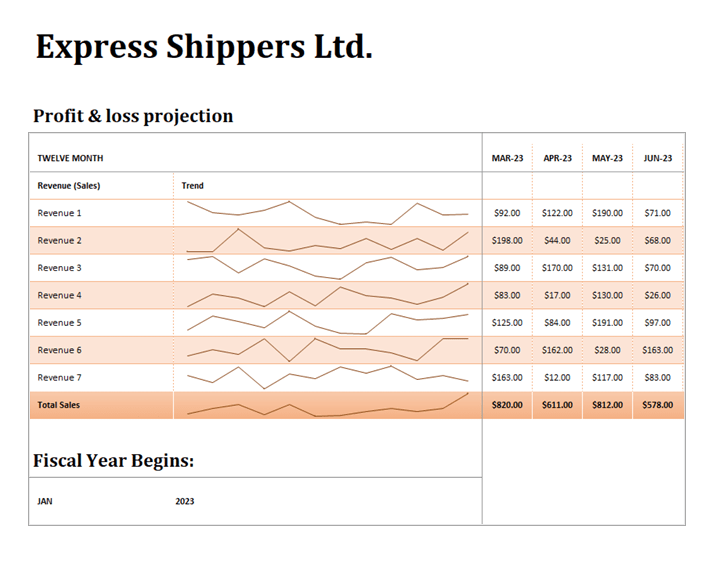The width and height of the screenshot is (724, 563).
Task: Select the APR-23 column header
Action: pos(557,158)
